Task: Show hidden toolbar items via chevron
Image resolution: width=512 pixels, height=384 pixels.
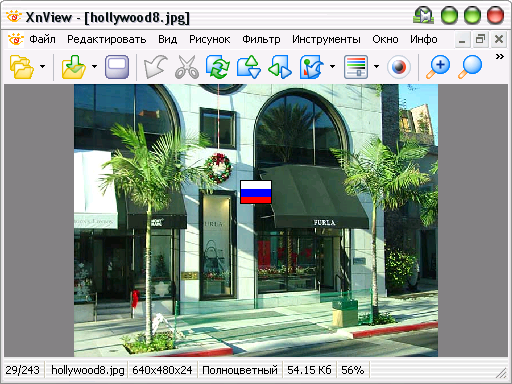Action: coord(500,56)
